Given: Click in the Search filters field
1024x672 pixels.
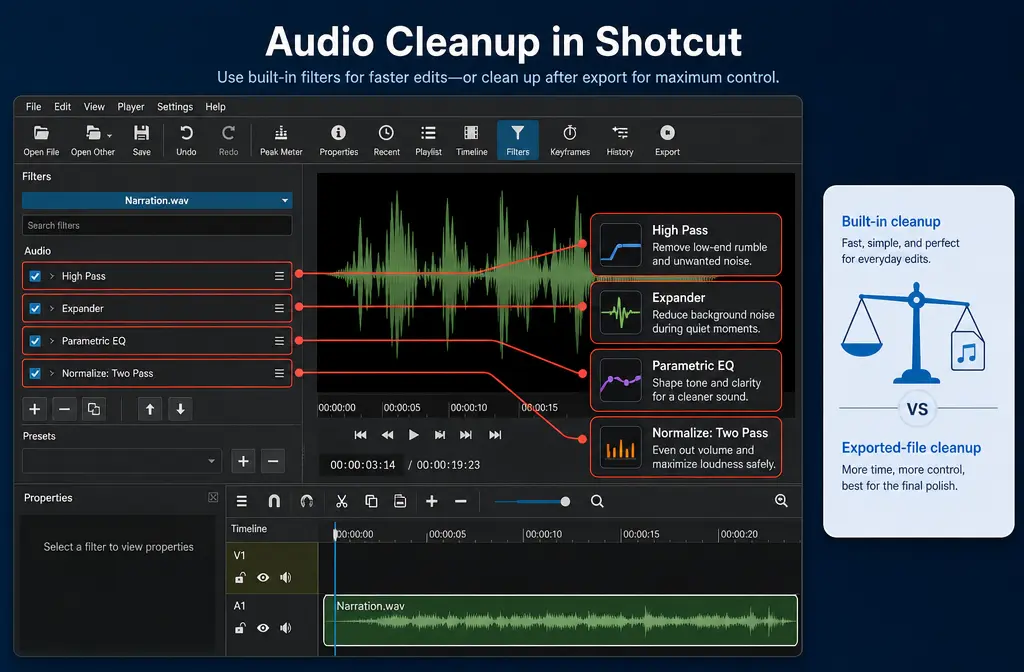Looking at the screenshot, I should [x=157, y=225].
